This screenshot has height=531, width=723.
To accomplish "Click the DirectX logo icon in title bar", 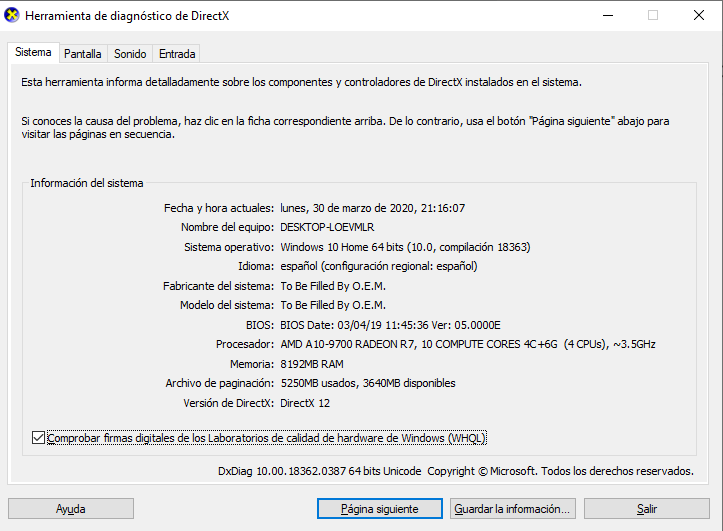I will point(12,15).
